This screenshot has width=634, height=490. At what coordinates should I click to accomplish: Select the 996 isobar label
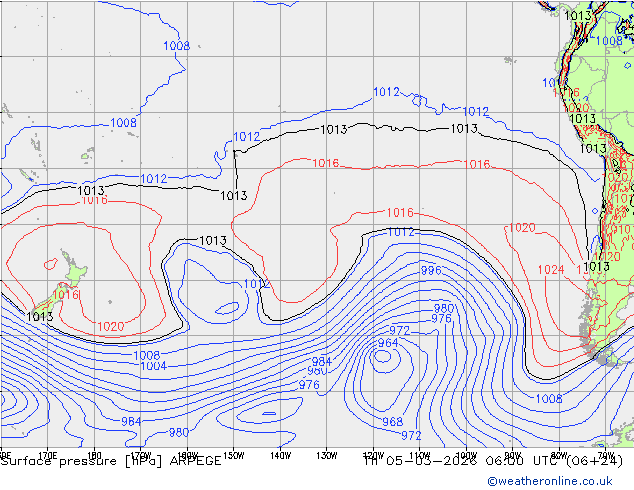click(x=431, y=270)
